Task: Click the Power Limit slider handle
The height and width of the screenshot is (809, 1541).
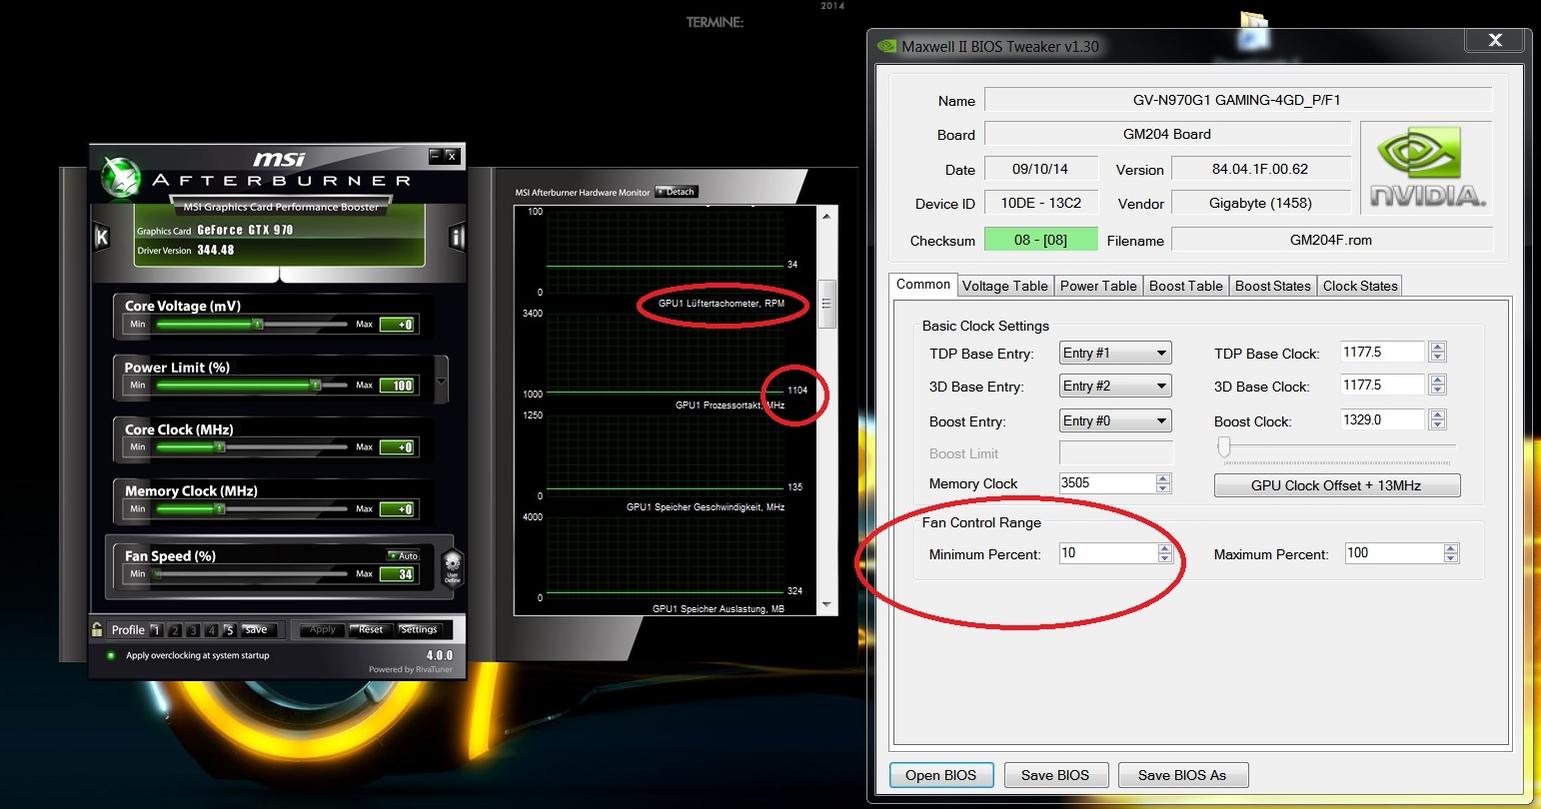Action: [x=316, y=385]
